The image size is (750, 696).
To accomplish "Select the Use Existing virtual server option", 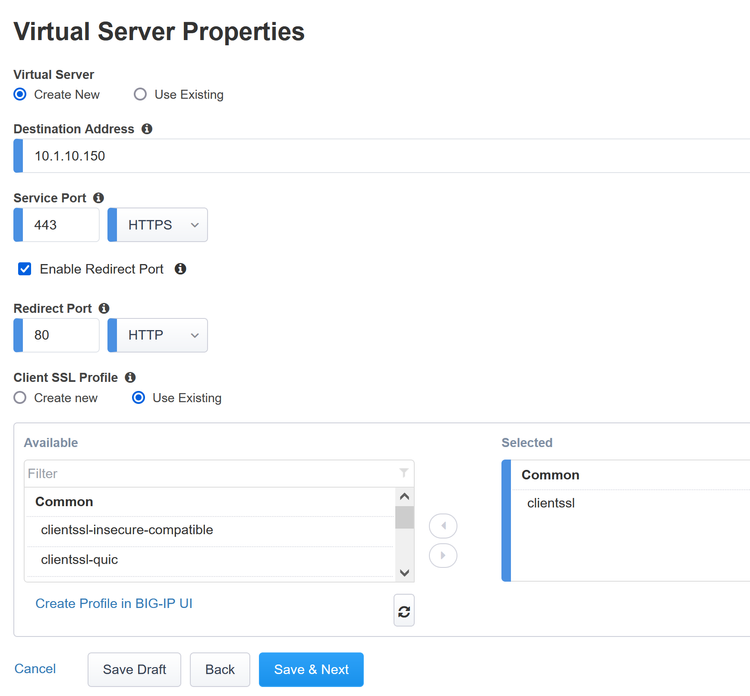I will (141, 95).
